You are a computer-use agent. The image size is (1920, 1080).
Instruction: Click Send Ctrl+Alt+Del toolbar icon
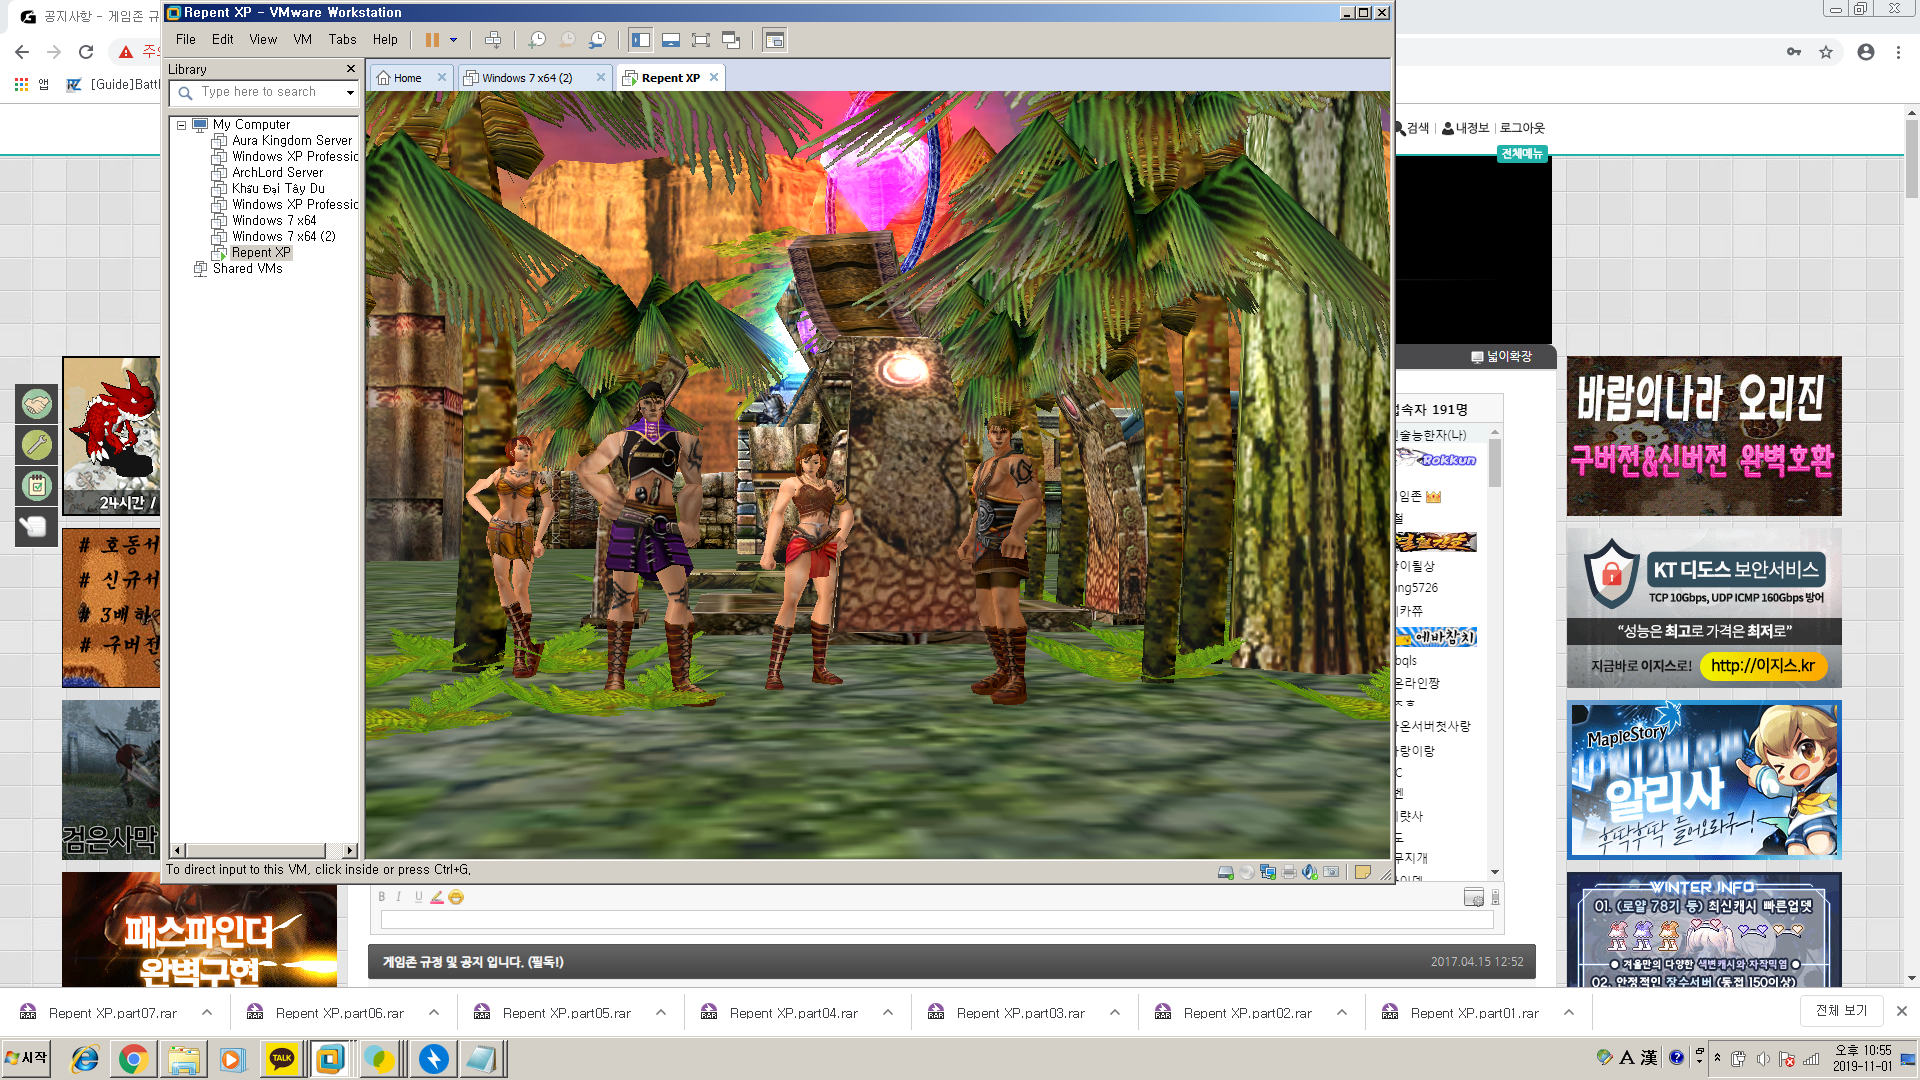(493, 40)
